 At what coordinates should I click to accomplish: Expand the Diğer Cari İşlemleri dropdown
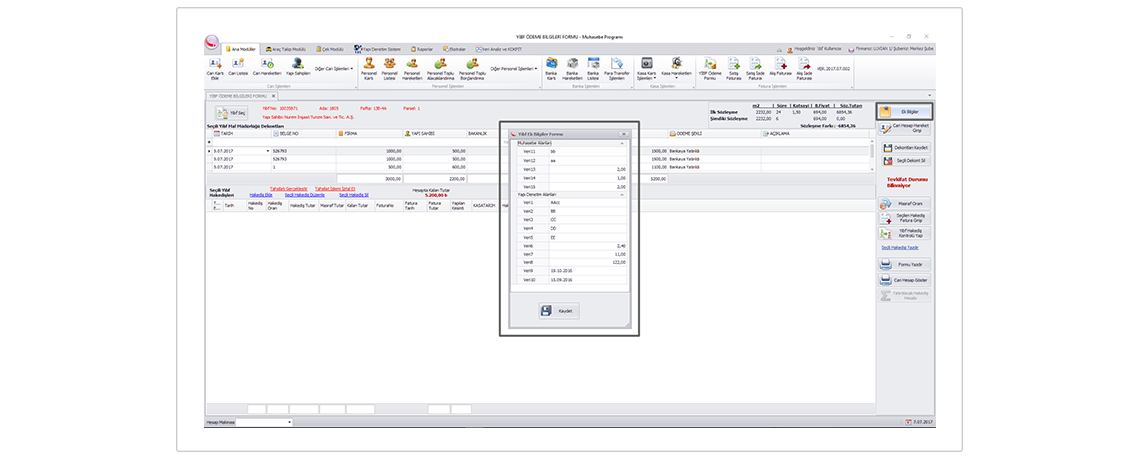(334, 69)
